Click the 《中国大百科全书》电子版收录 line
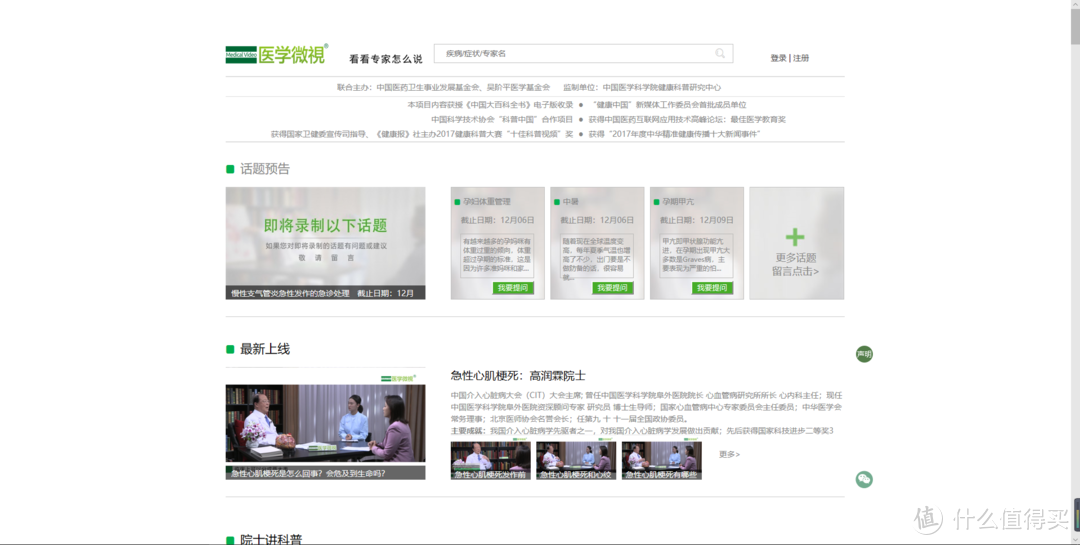1080x545 pixels. click(490, 105)
